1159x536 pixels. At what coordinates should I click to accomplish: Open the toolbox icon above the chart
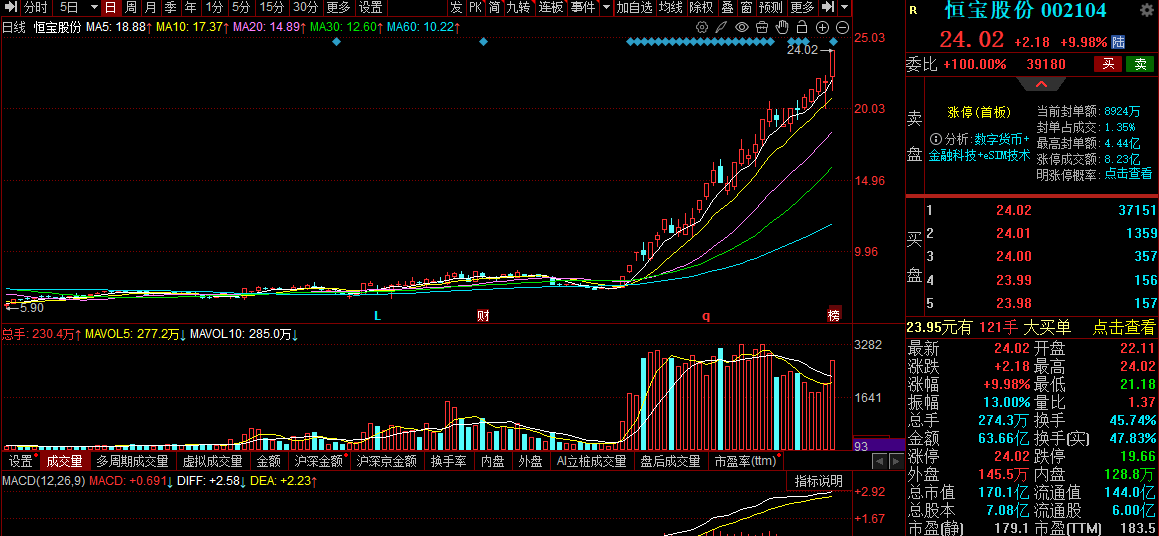click(762, 27)
